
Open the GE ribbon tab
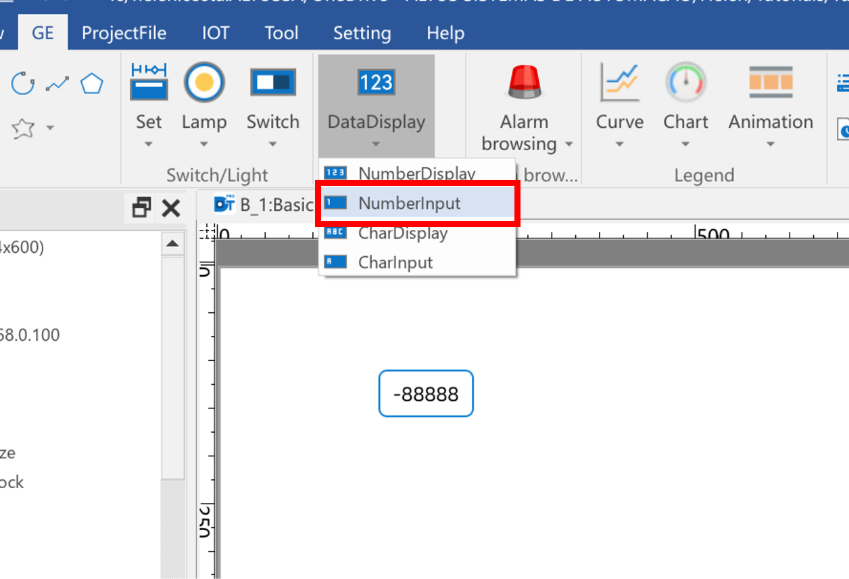[43, 33]
